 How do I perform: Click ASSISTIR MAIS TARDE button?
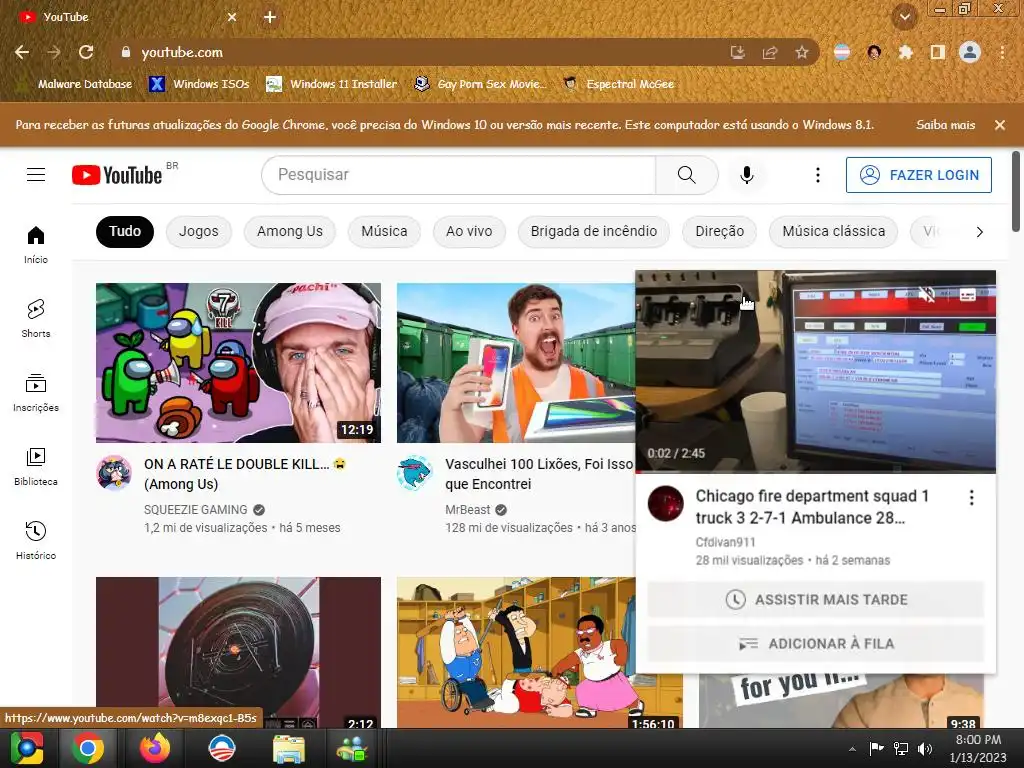click(x=816, y=600)
